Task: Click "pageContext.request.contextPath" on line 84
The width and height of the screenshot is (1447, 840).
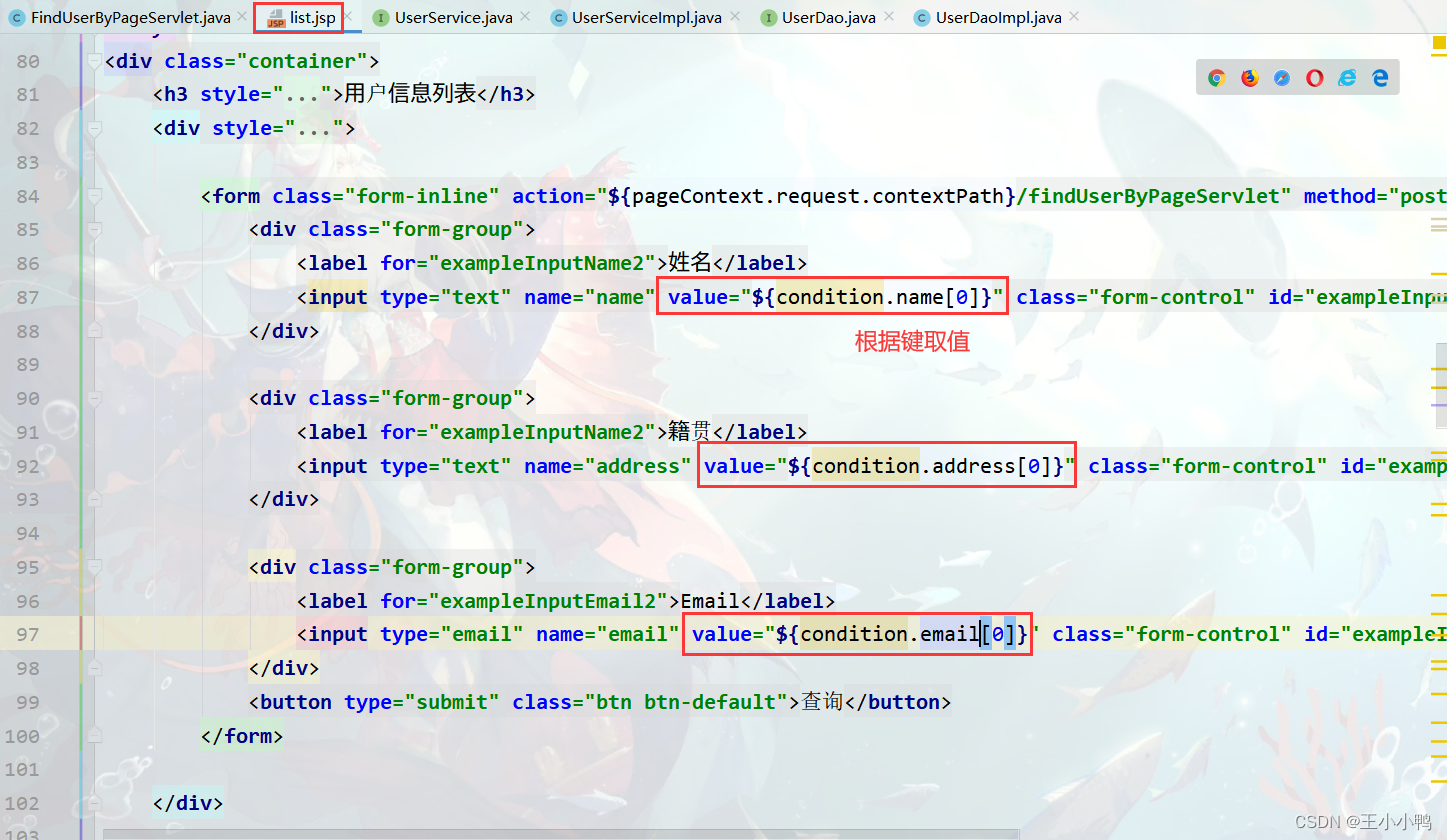Action: (819, 196)
